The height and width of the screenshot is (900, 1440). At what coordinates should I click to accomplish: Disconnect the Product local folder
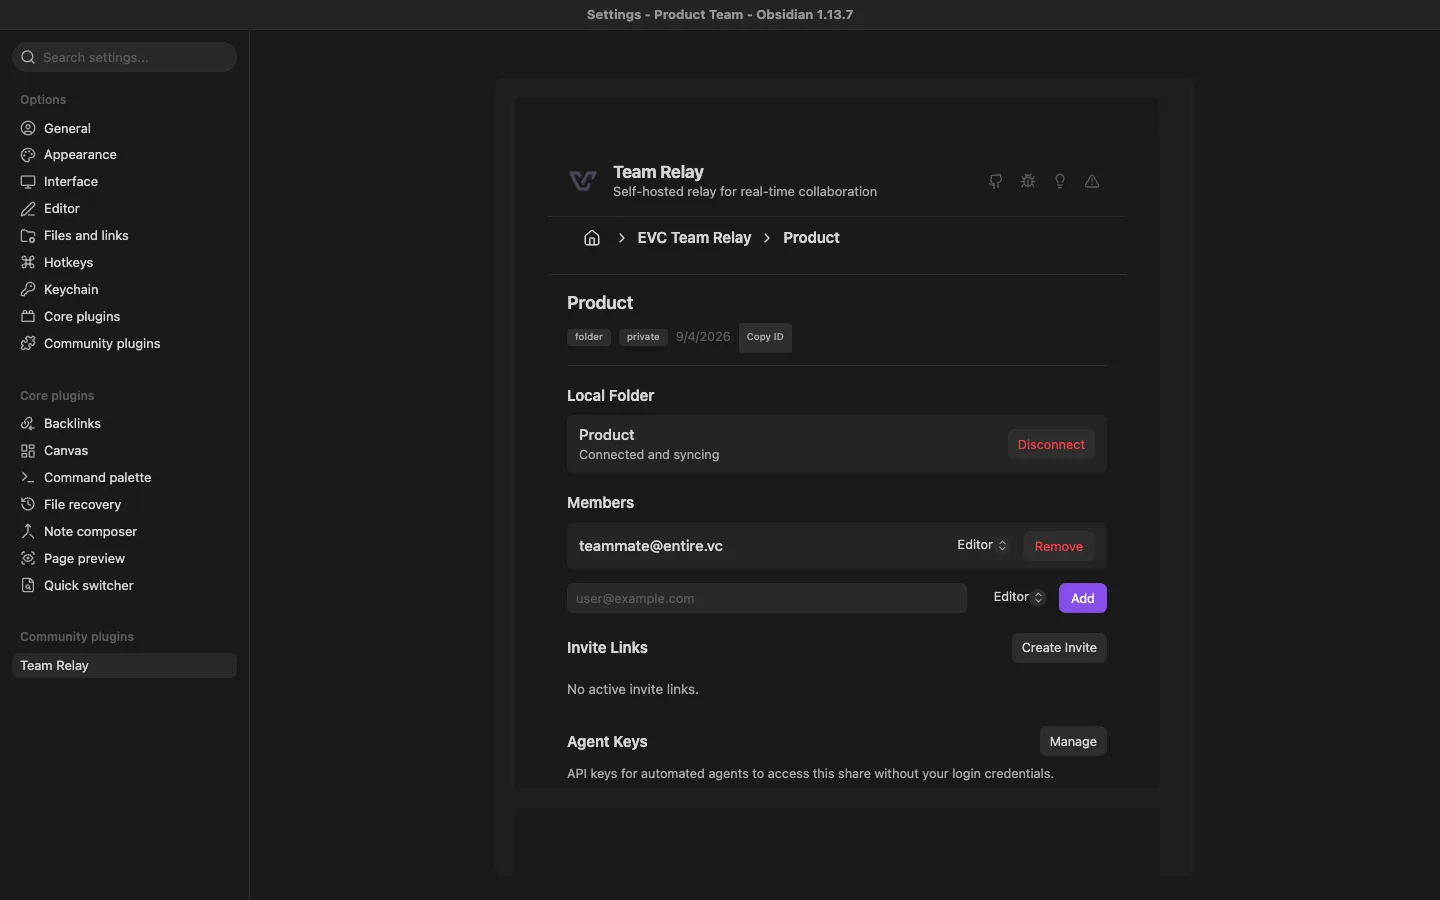[x=1051, y=445]
